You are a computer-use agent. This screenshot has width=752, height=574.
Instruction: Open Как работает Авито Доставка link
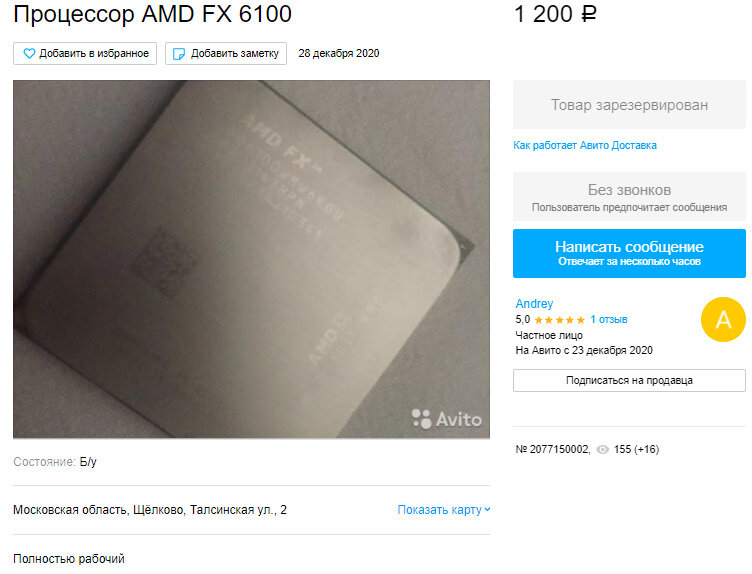pyautogui.click(x=585, y=145)
